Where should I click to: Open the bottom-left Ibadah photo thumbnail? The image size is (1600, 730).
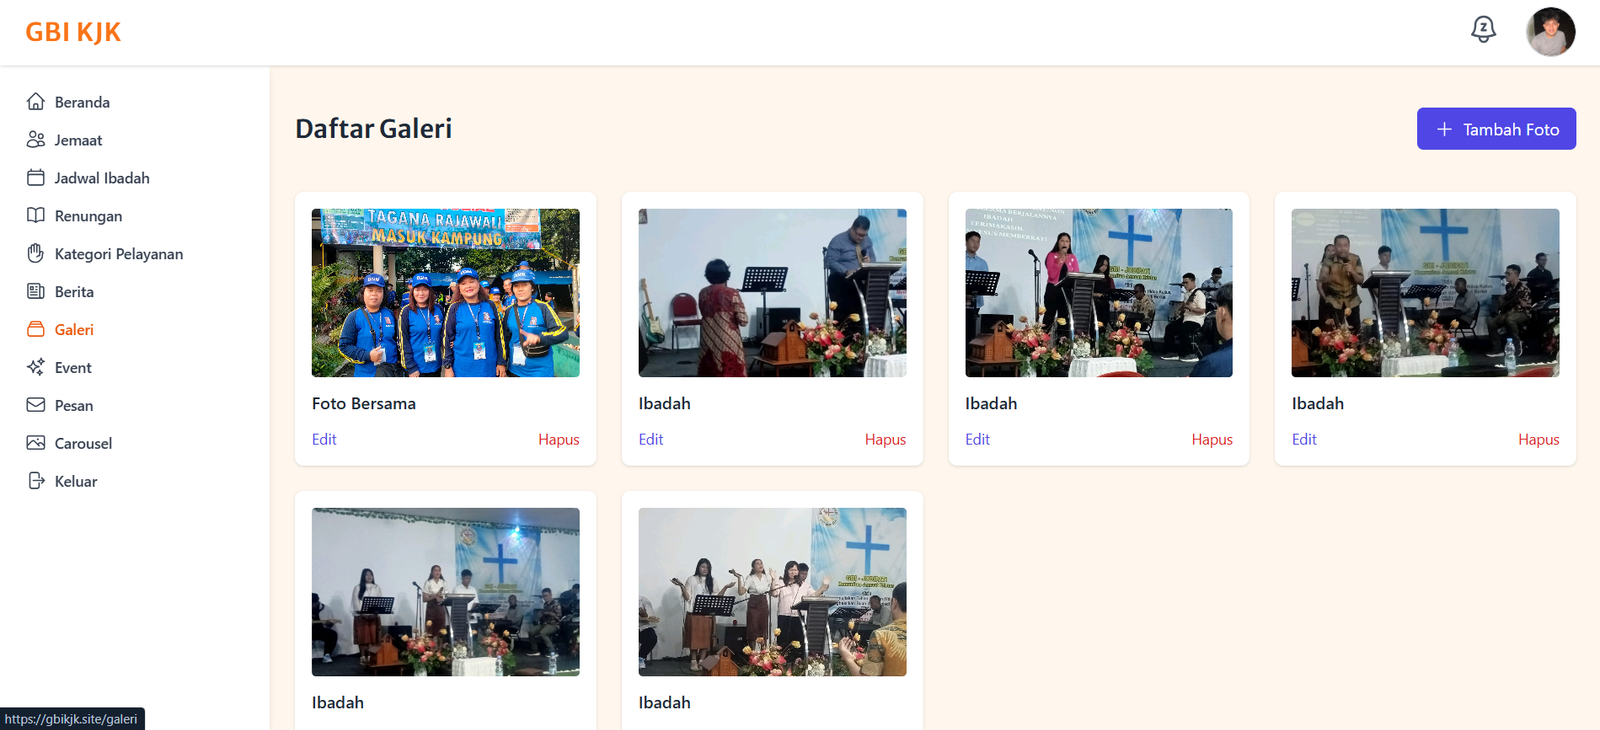pos(446,592)
